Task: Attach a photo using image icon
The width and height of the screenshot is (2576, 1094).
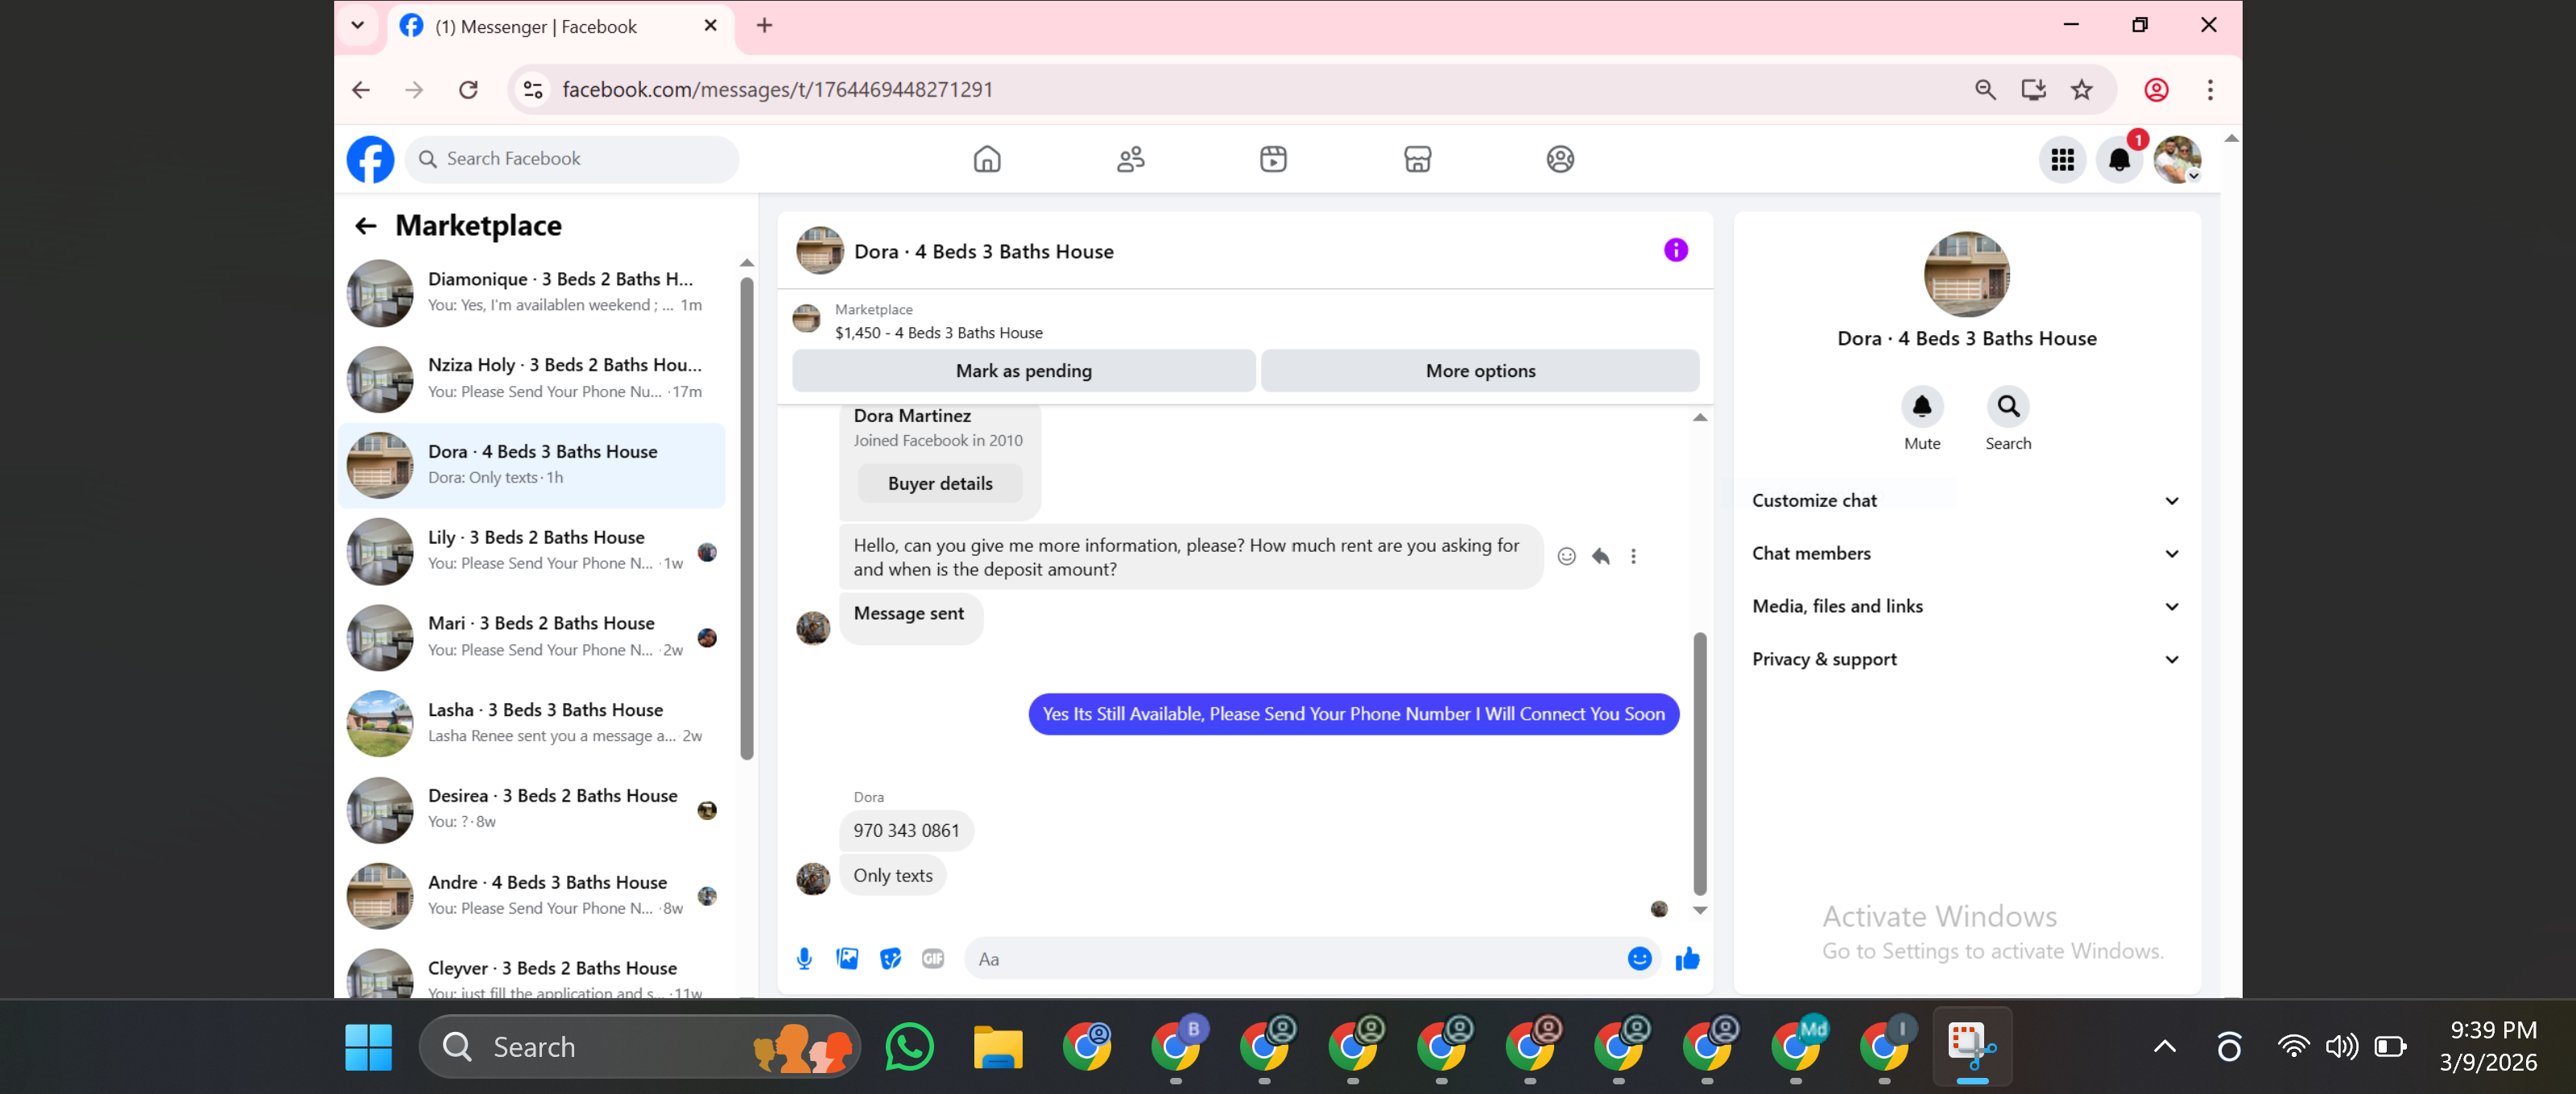Action: 847,959
